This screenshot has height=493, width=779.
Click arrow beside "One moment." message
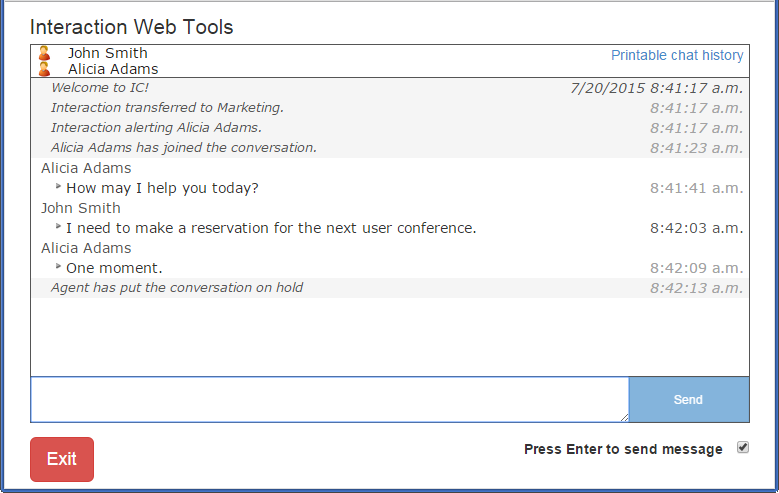tap(58, 266)
